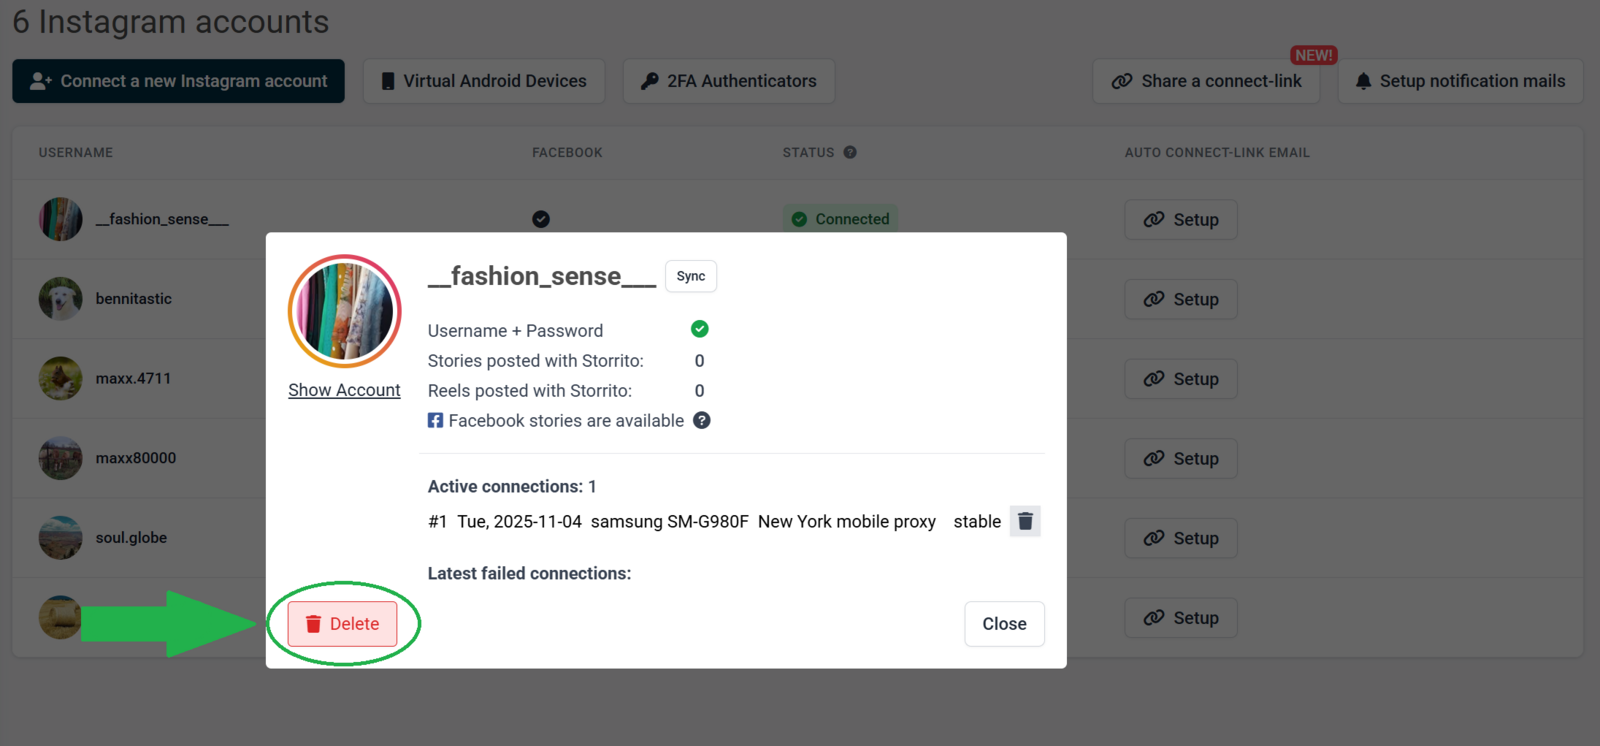Click the green Username + Password checkmark
Image resolution: width=1600 pixels, height=746 pixels.
pyautogui.click(x=700, y=329)
